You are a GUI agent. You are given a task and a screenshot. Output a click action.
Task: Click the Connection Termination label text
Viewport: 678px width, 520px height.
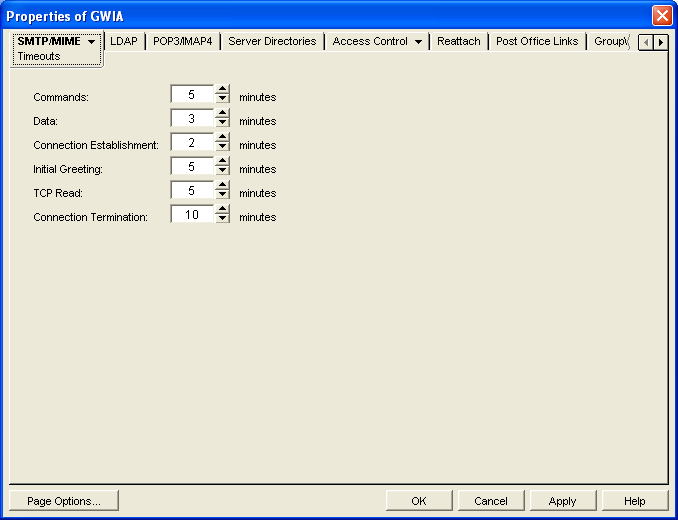[x=90, y=217]
